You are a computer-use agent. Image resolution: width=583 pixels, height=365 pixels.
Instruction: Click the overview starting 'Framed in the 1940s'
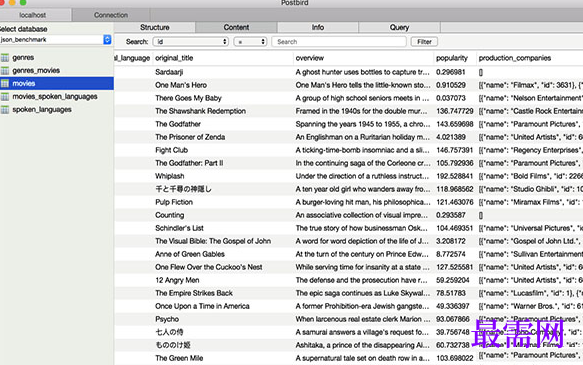coord(361,111)
